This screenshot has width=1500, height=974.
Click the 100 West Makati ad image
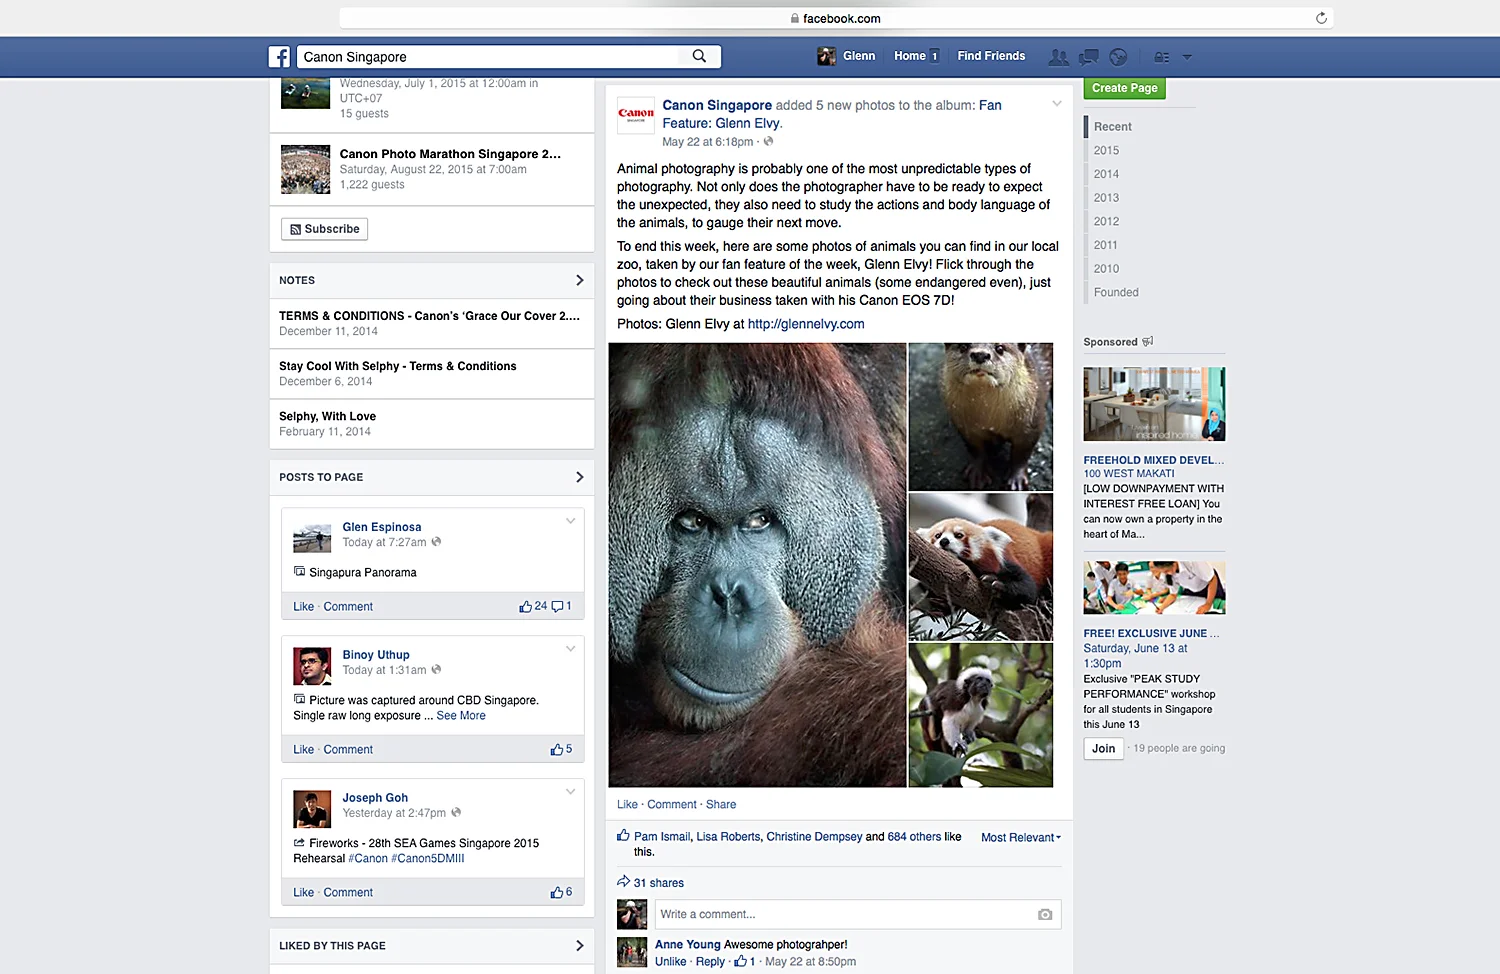click(x=1154, y=404)
